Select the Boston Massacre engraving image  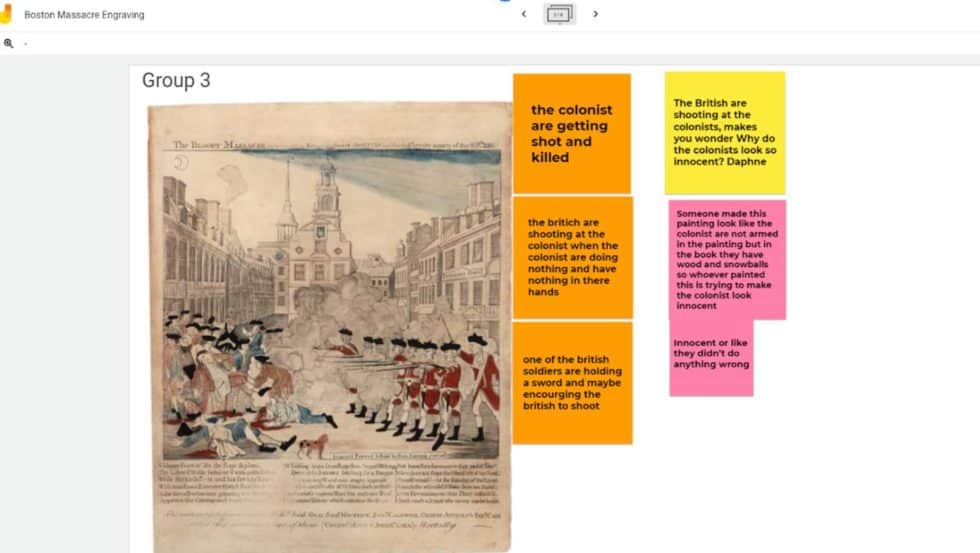[329, 327]
